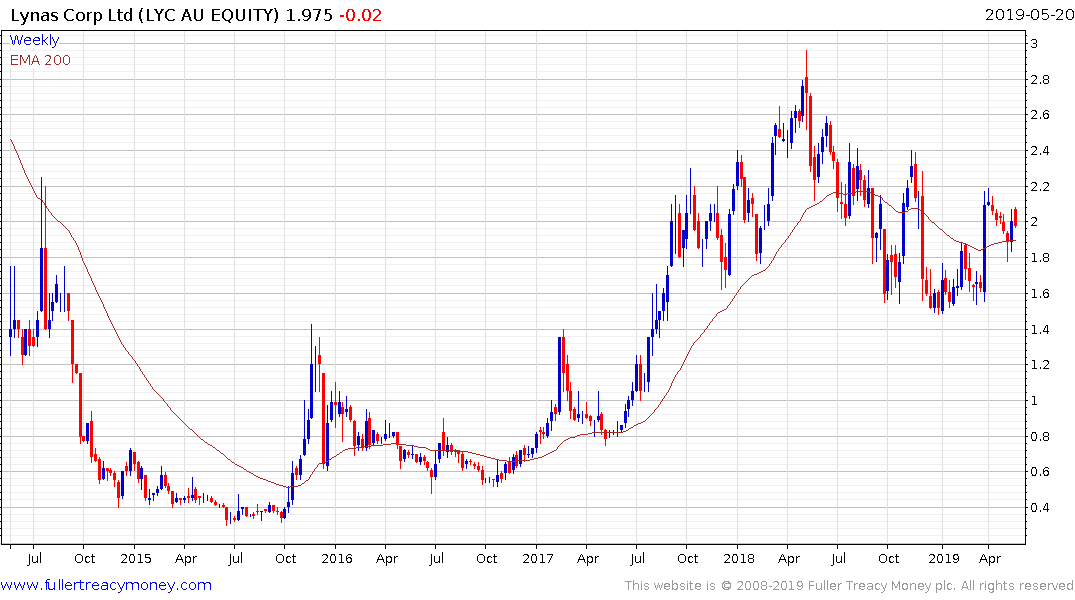Select the y-axis value 2.8

pyautogui.click(x=1040, y=80)
